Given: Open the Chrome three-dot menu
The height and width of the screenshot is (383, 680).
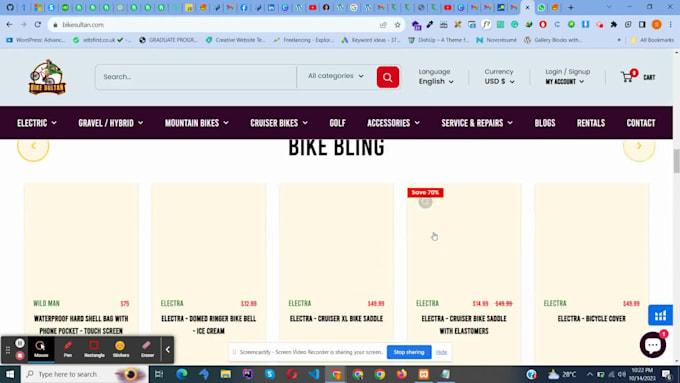Looking at the screenshot, I should 670,25.
